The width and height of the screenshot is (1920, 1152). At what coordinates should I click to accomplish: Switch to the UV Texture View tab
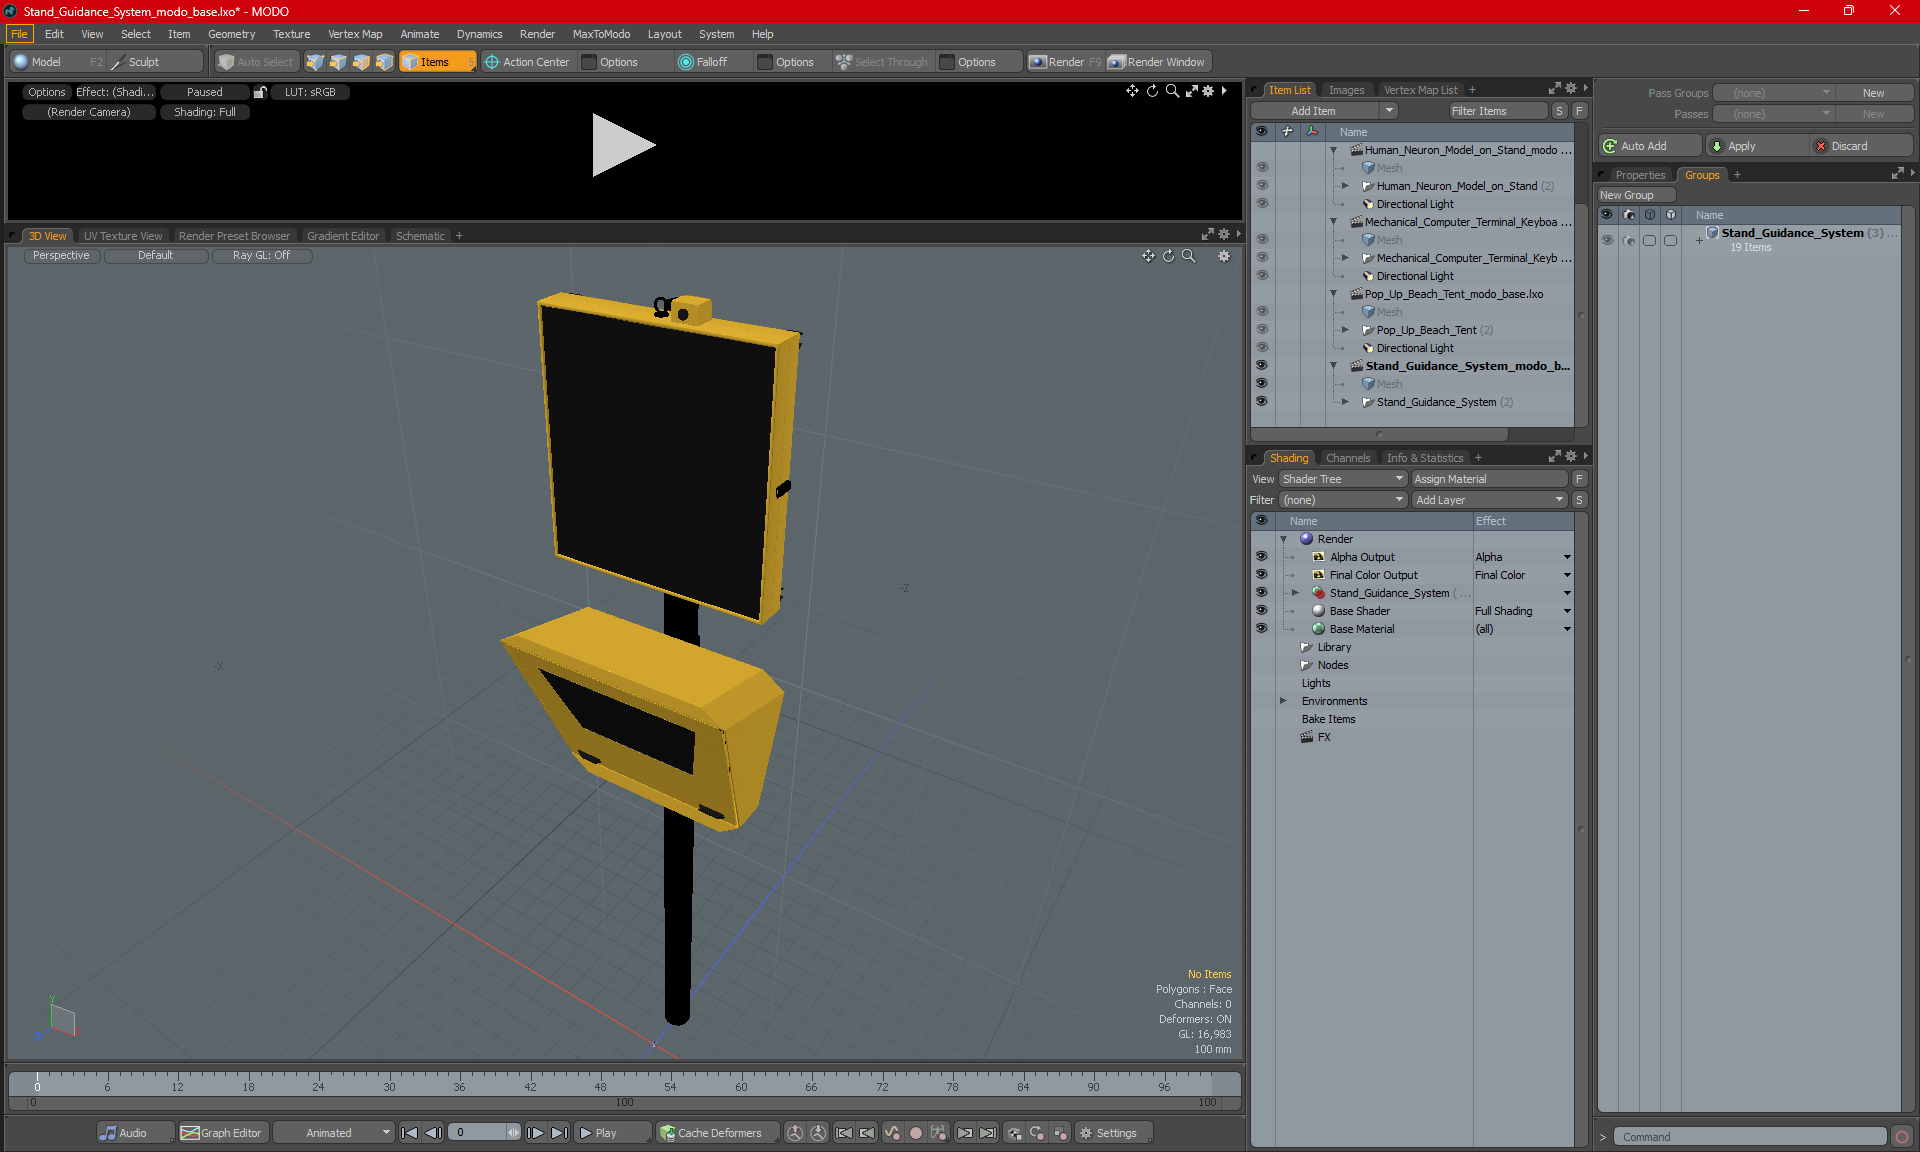click(122, 235)
